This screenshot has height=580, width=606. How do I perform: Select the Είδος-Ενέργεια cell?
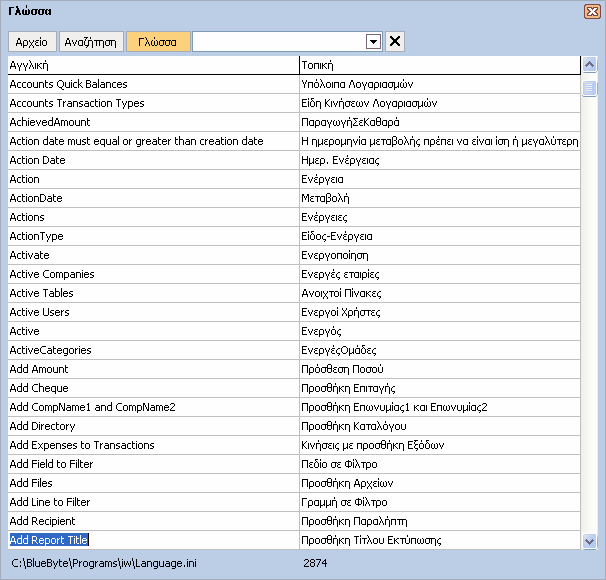click(440, 236)
